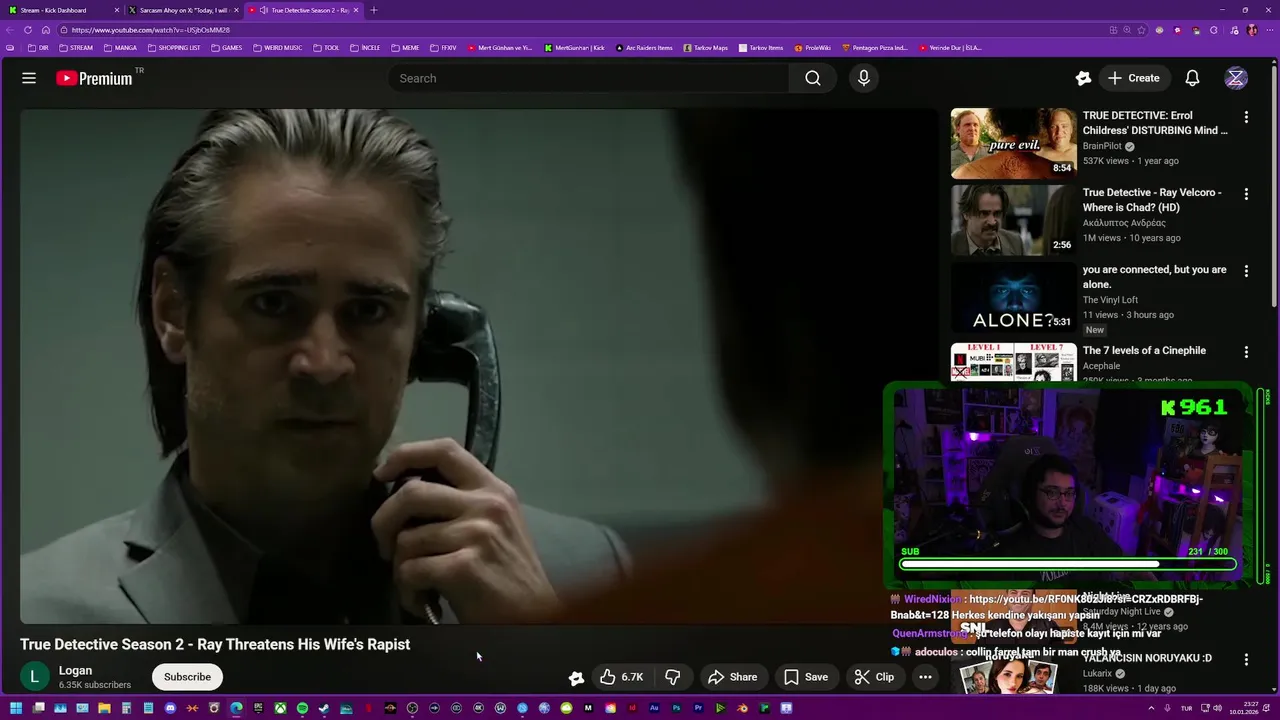
Task: Click the magnifier search button
Action: 813,78
